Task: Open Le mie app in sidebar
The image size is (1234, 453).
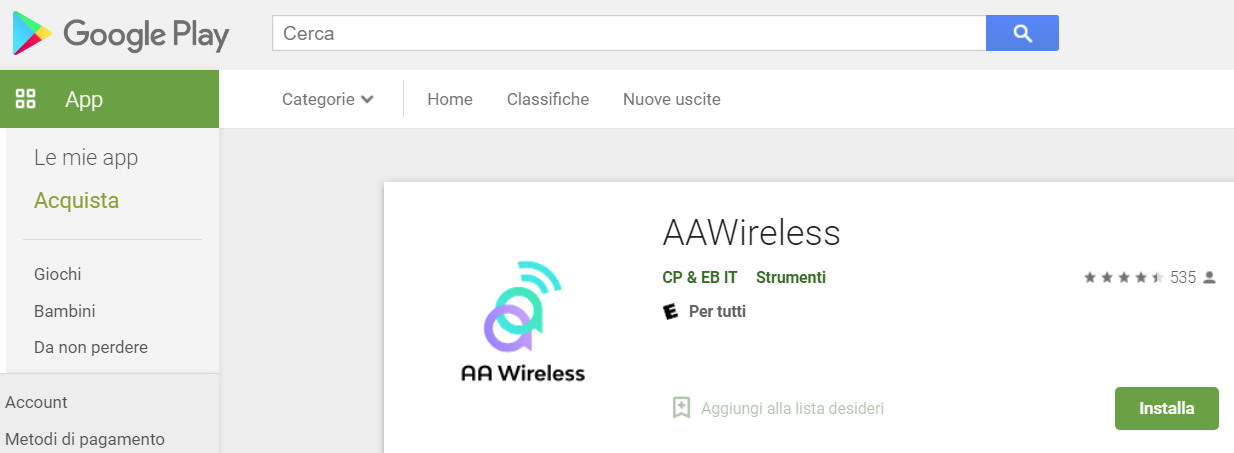Action: pyautogui.click(x=86, y=157)
